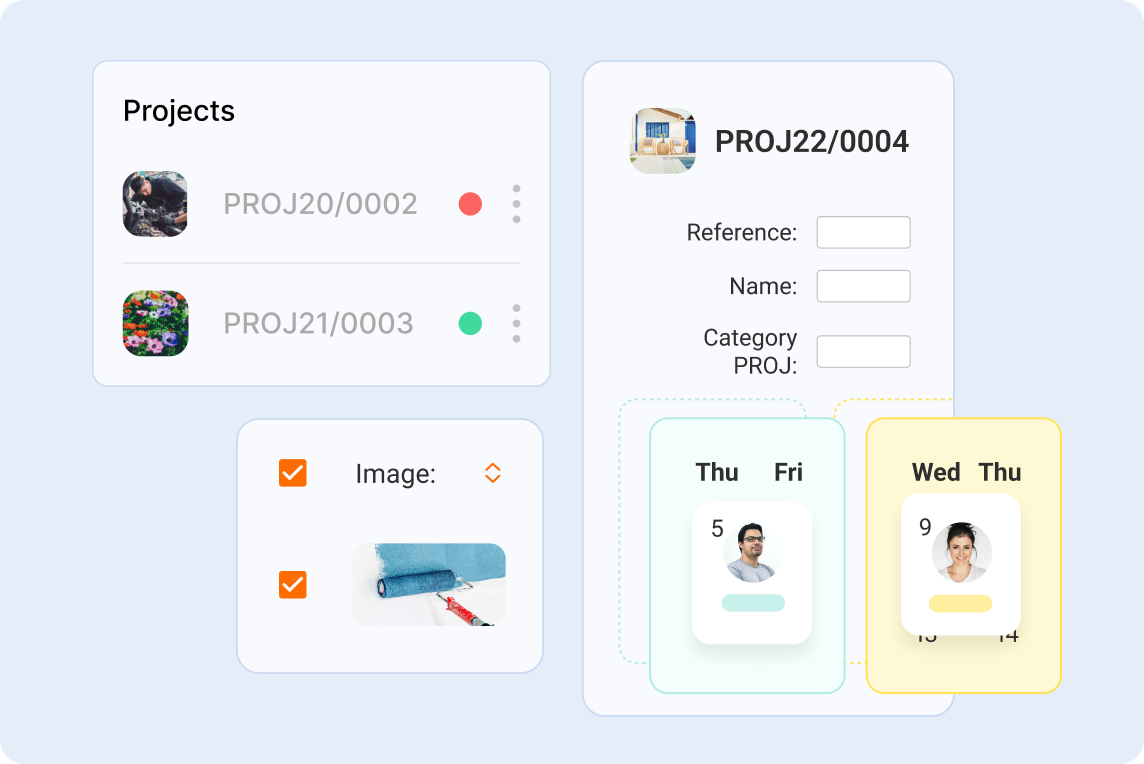Viewport: 1144px width, 764px height.
Task: Click the red status dot for PROJ20/0002
Action: point(470,204)
